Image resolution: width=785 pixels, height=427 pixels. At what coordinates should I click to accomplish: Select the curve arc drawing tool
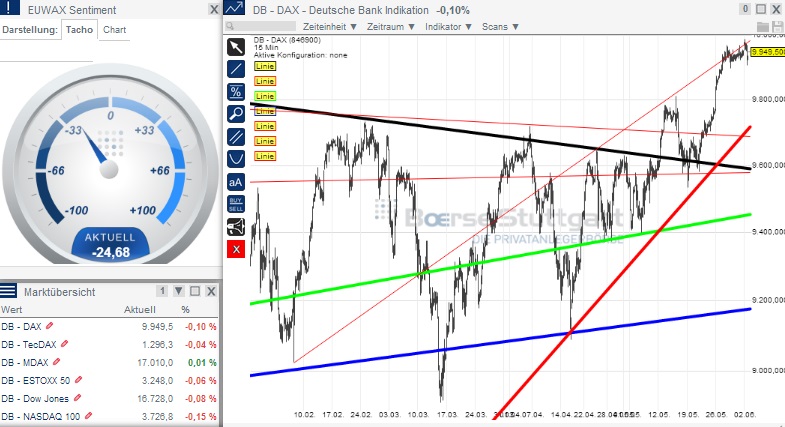(236, 159)
